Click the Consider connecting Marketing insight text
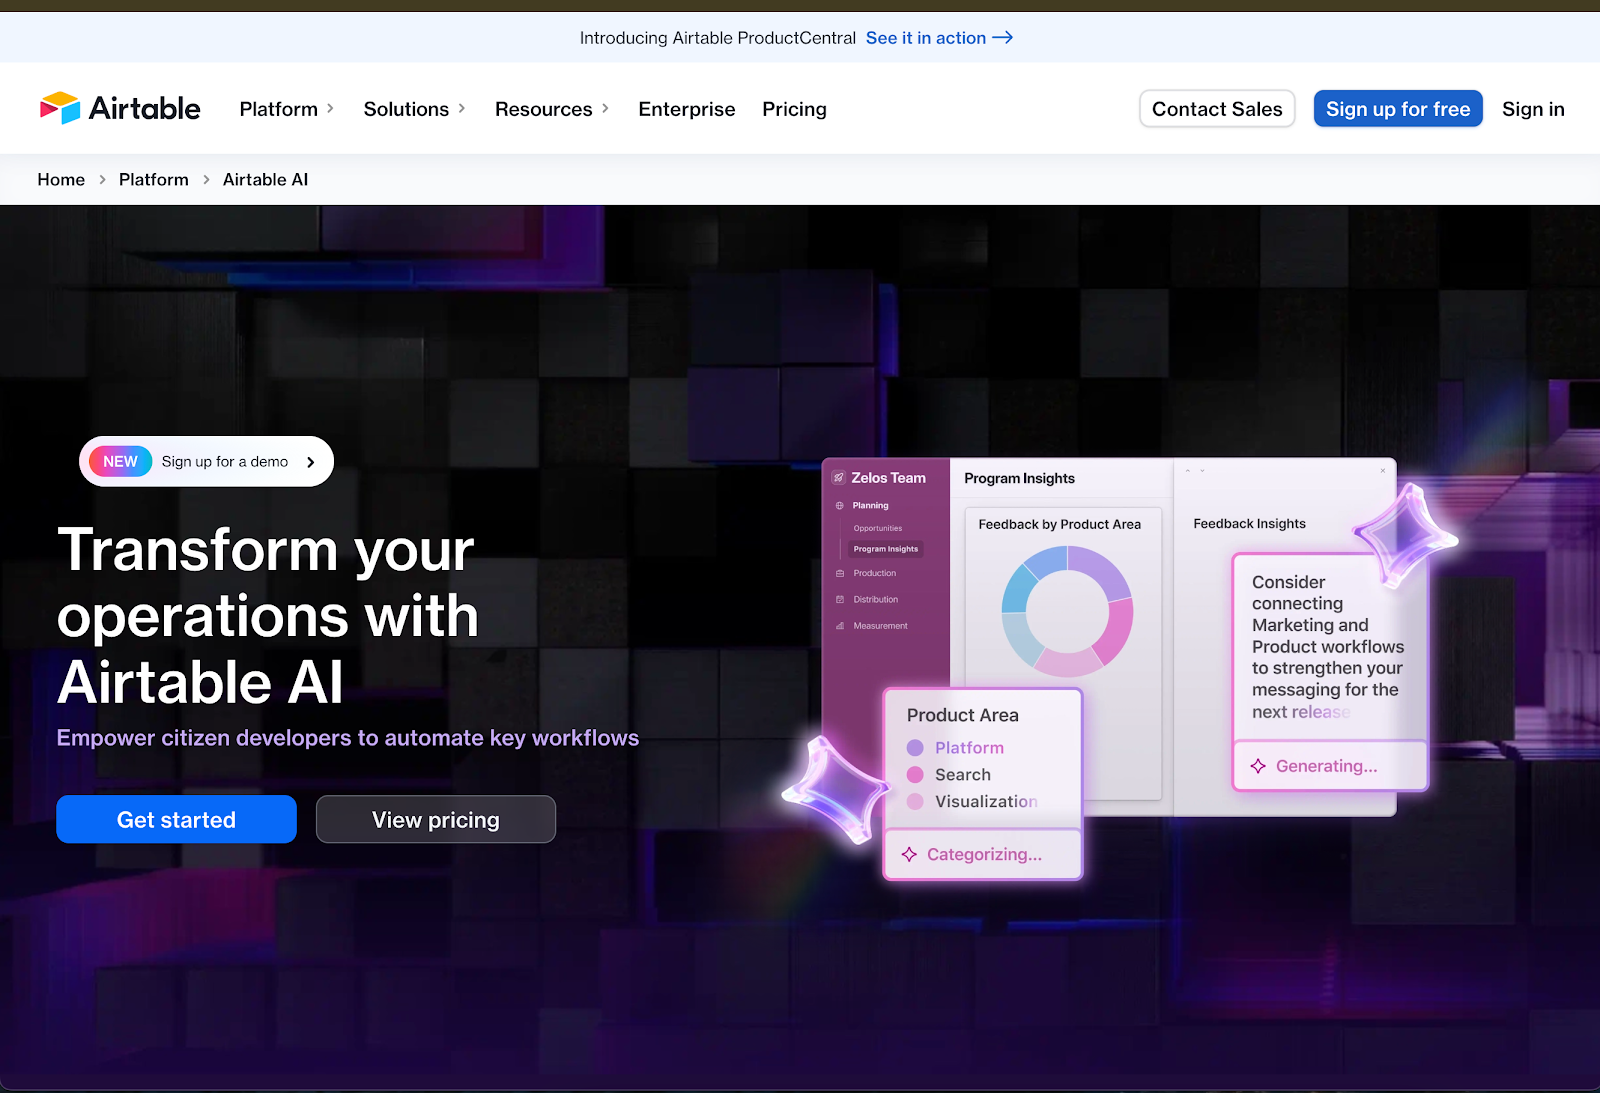The width and height of the screenshot is (1600, 1093). pyautogui.click(x=1327, y=646)
